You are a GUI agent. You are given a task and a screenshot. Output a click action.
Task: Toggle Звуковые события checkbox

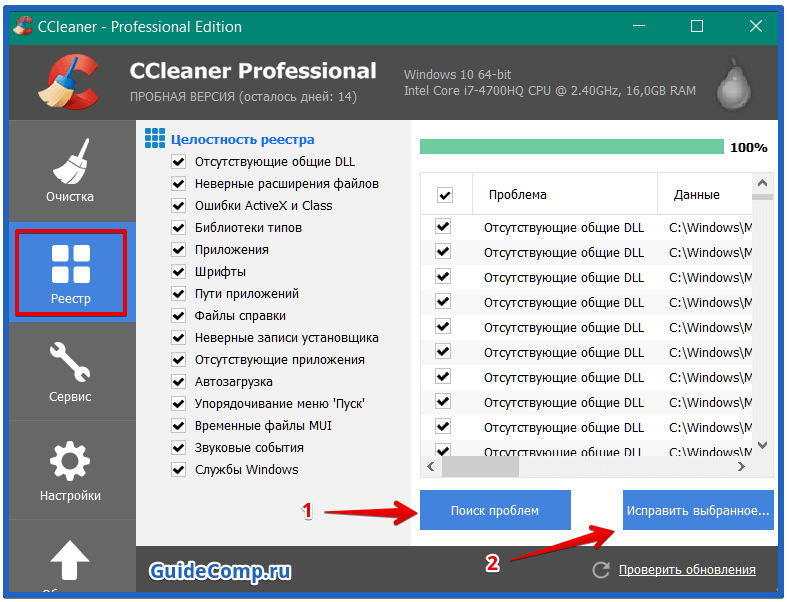tap(178, 447)
